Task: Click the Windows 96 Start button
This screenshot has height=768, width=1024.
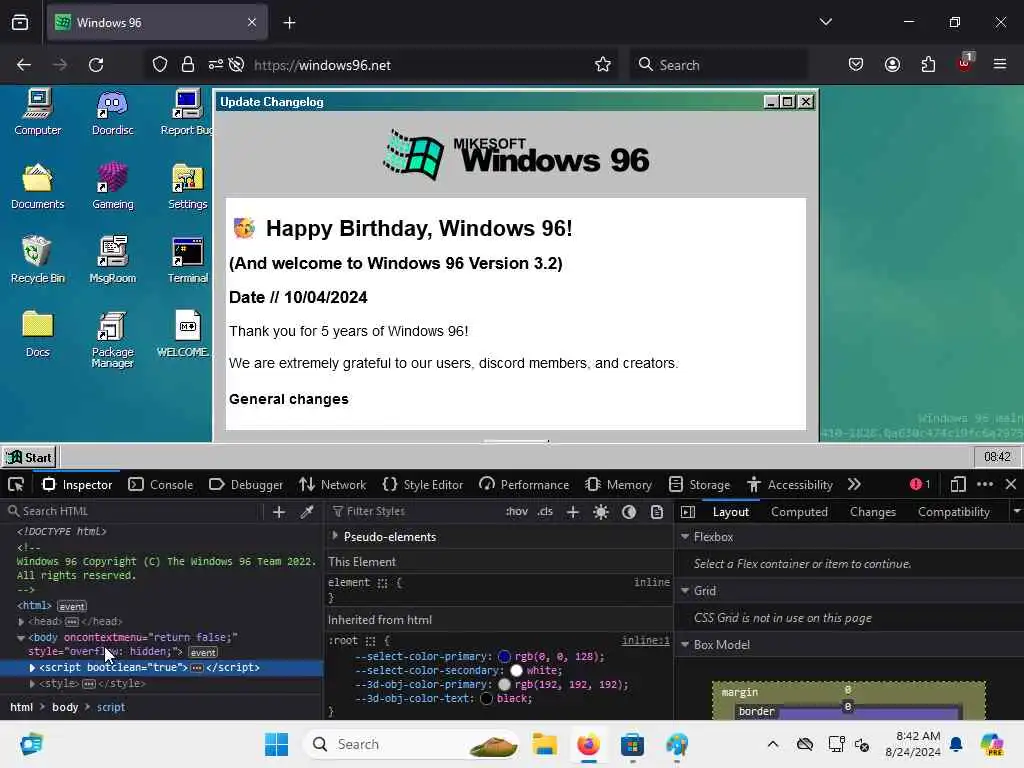Action: point(29,457)
